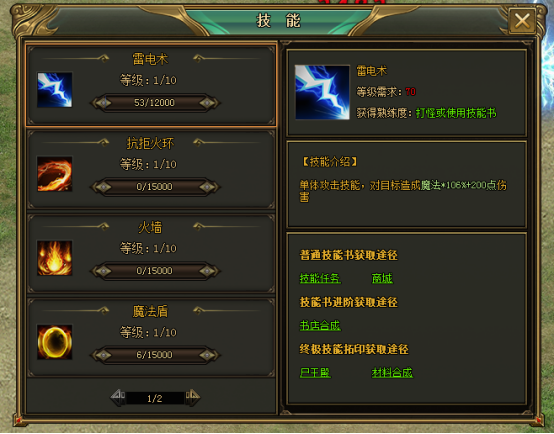Select the 火墙 firewall skill icon
The image size is (554, 434).
coord(55,258)
